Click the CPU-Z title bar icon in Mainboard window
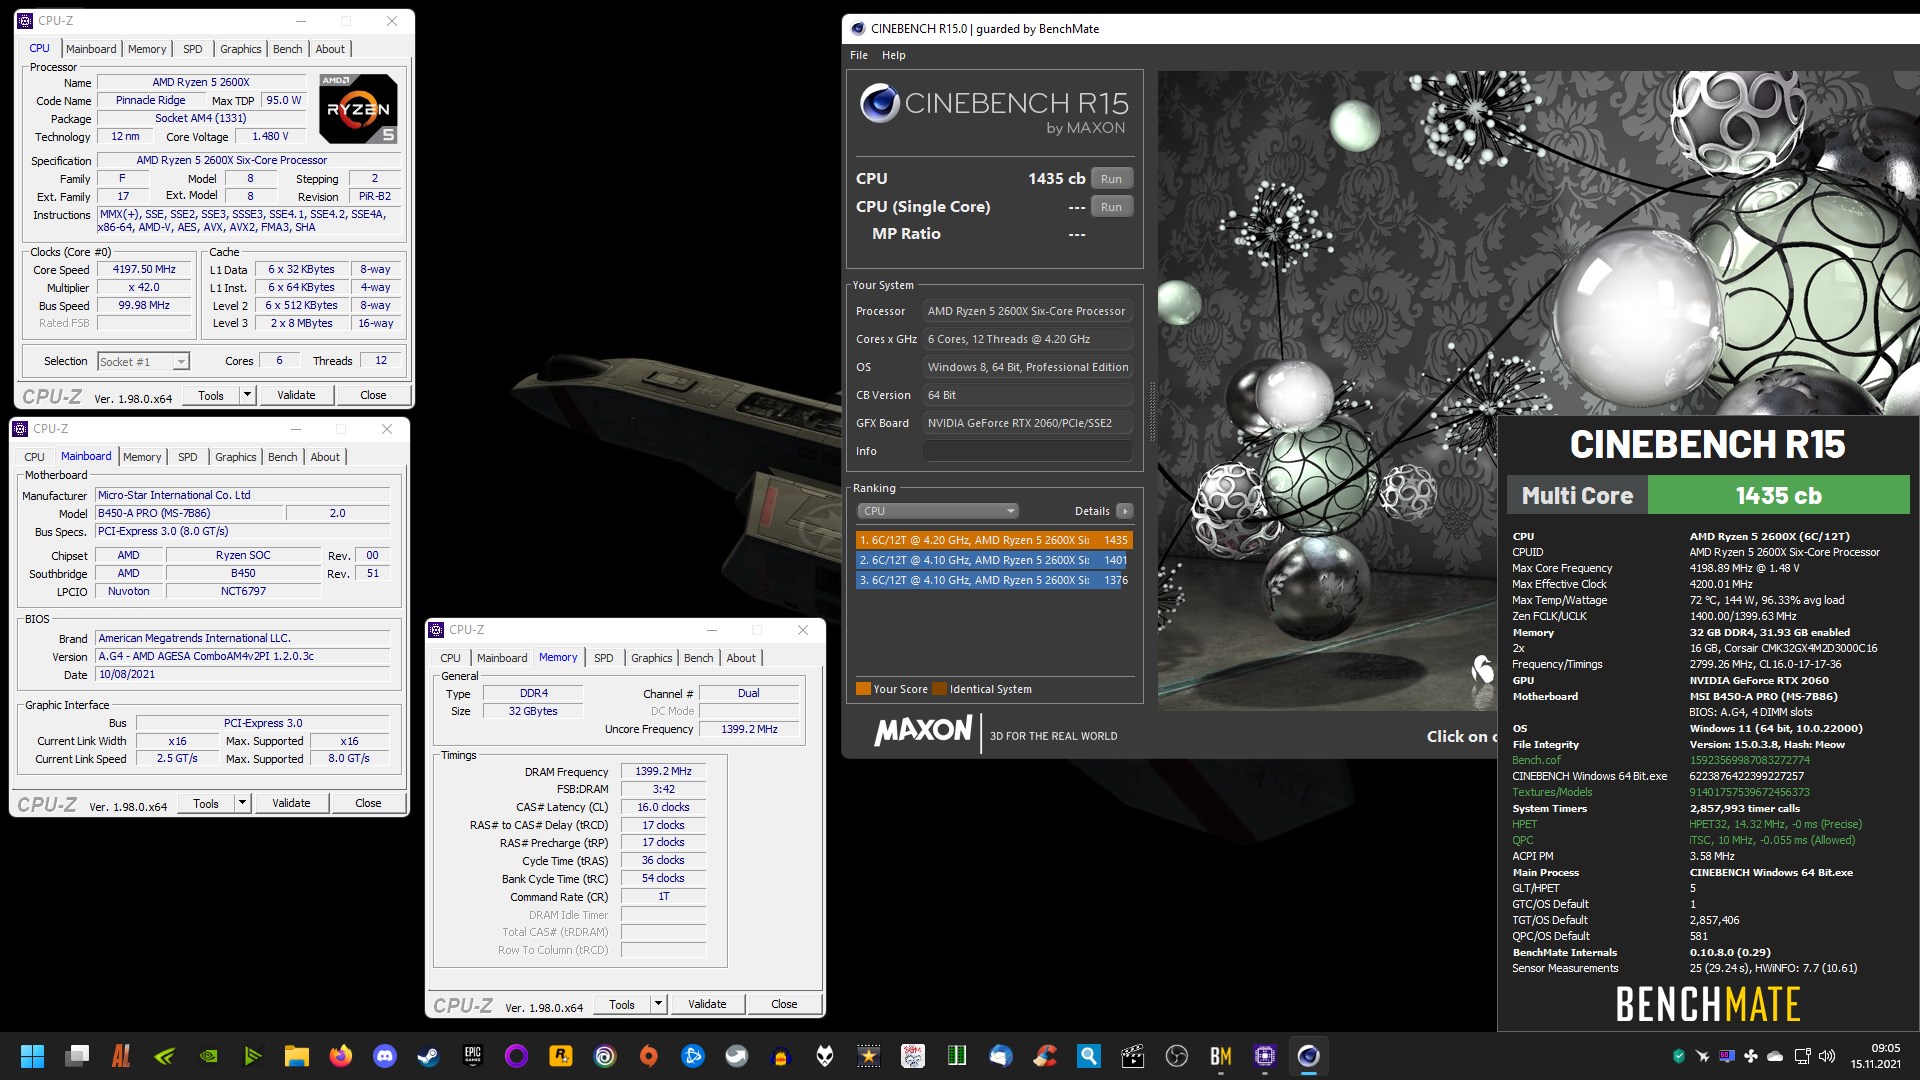This screenshot has width=1920, height=1080. click(x=20, y=429)
